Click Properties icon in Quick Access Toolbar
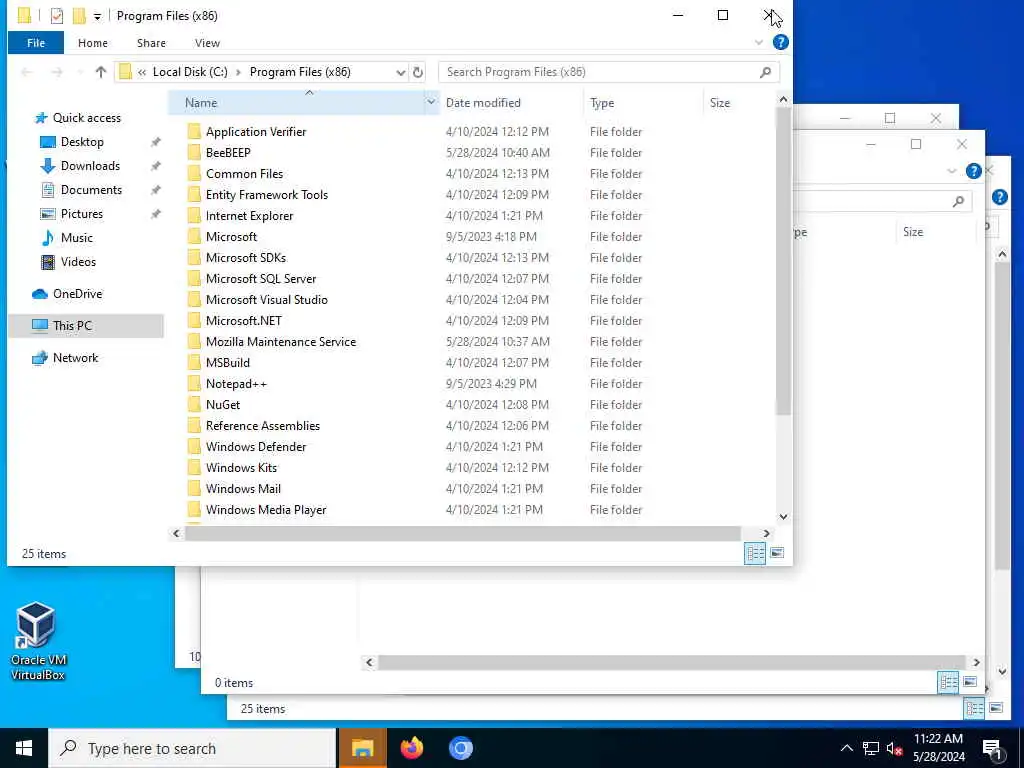The width and height of the screenshot is (1024, 768). click(57, 16)
